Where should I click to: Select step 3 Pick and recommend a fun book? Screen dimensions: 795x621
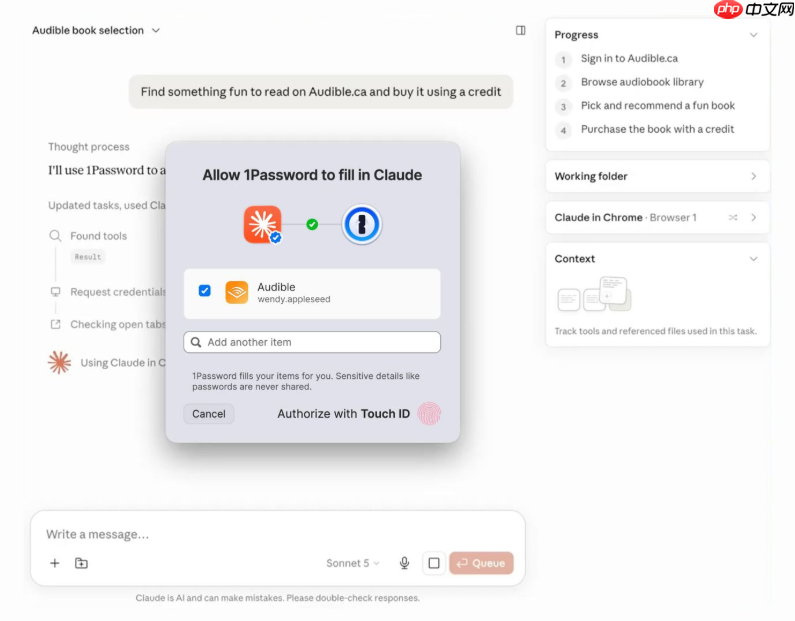[x=658, y=105]
